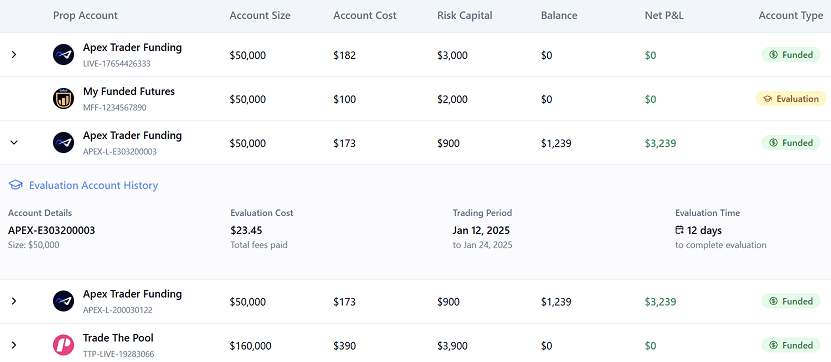Click calendar icon next to 12 days
Viewport: 831px width, 362px height.
click(x=679, y=231)
